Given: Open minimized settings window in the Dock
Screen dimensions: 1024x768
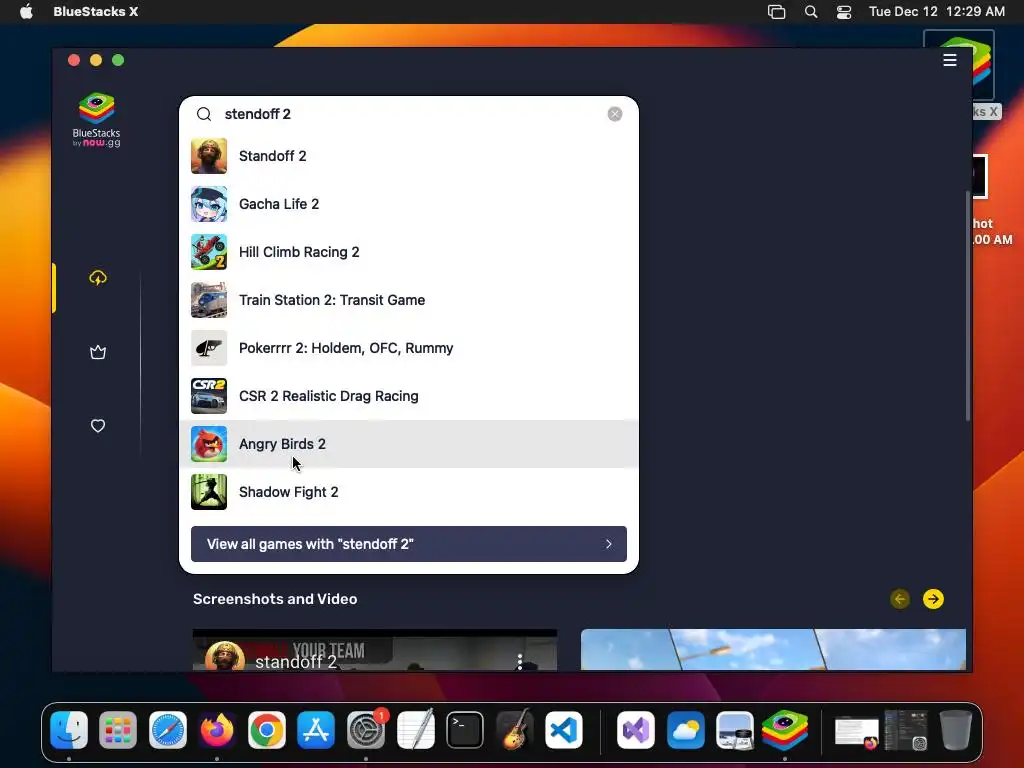Looking at the screenshot, I should 906,730.
